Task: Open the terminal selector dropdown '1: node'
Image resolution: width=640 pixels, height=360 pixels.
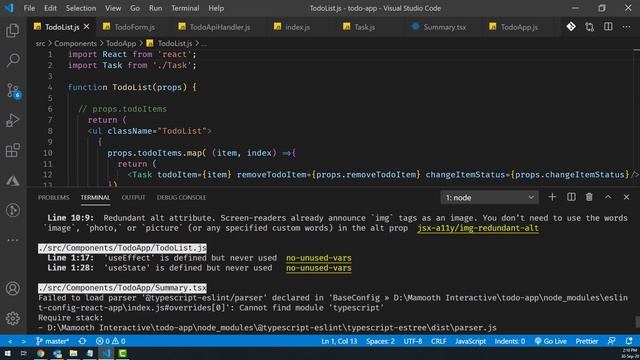Action: pyautogui.click(x=489, y=198)
